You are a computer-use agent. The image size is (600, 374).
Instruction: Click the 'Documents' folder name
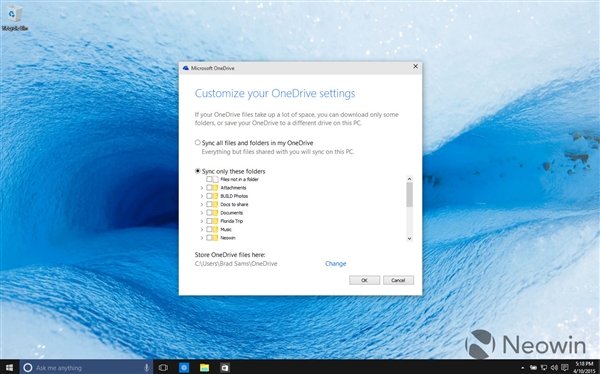(x=232, y=213)
